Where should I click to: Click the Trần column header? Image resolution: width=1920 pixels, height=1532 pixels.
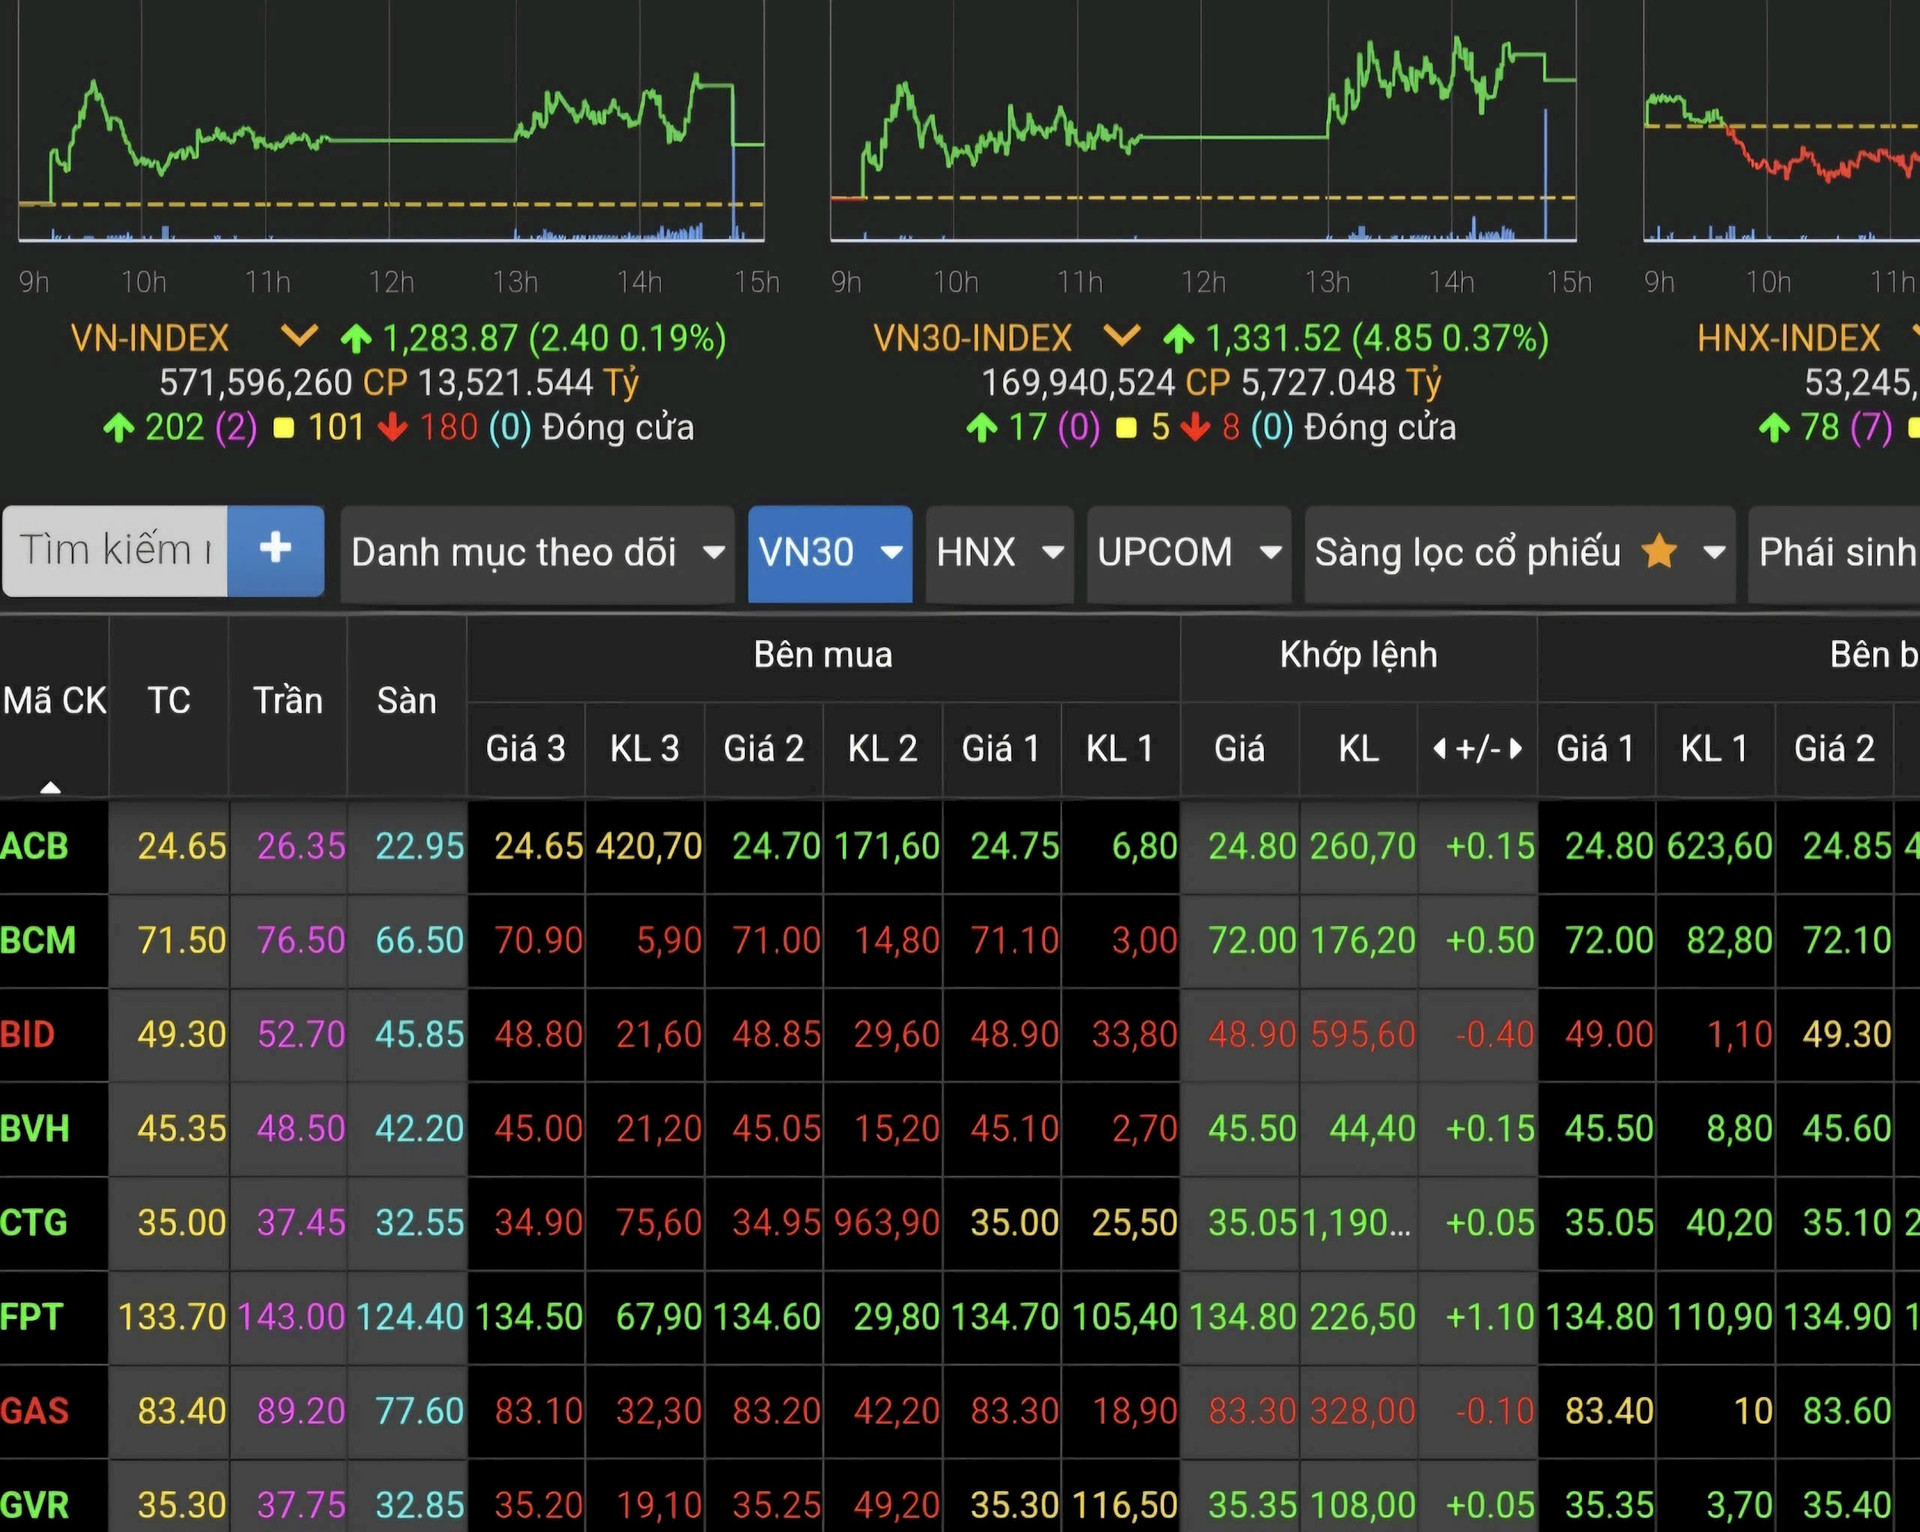[x=288, y=700]
